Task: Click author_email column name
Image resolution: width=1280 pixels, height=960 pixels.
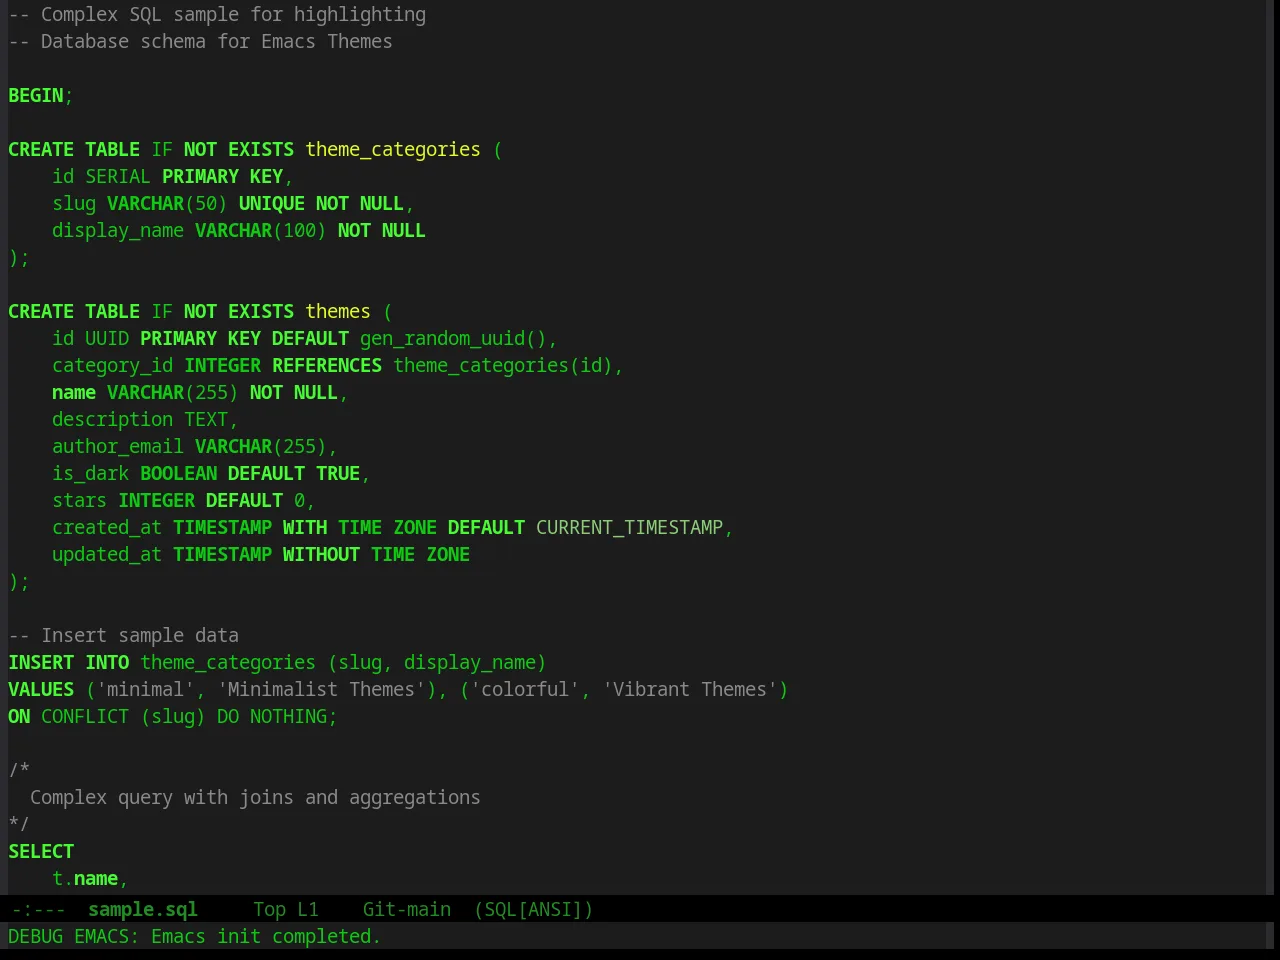Action: point(118,446)
